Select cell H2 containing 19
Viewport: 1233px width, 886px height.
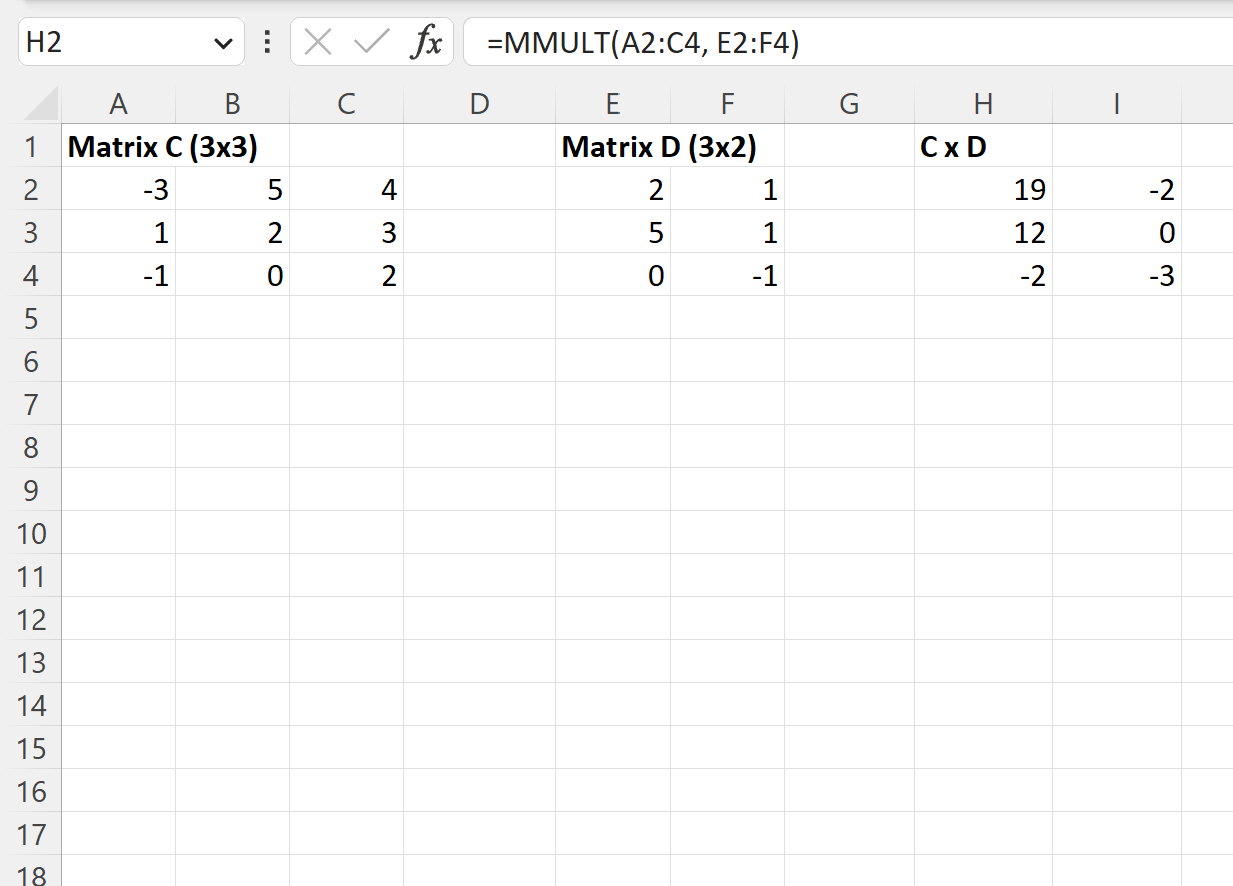[x=983, y=189]
